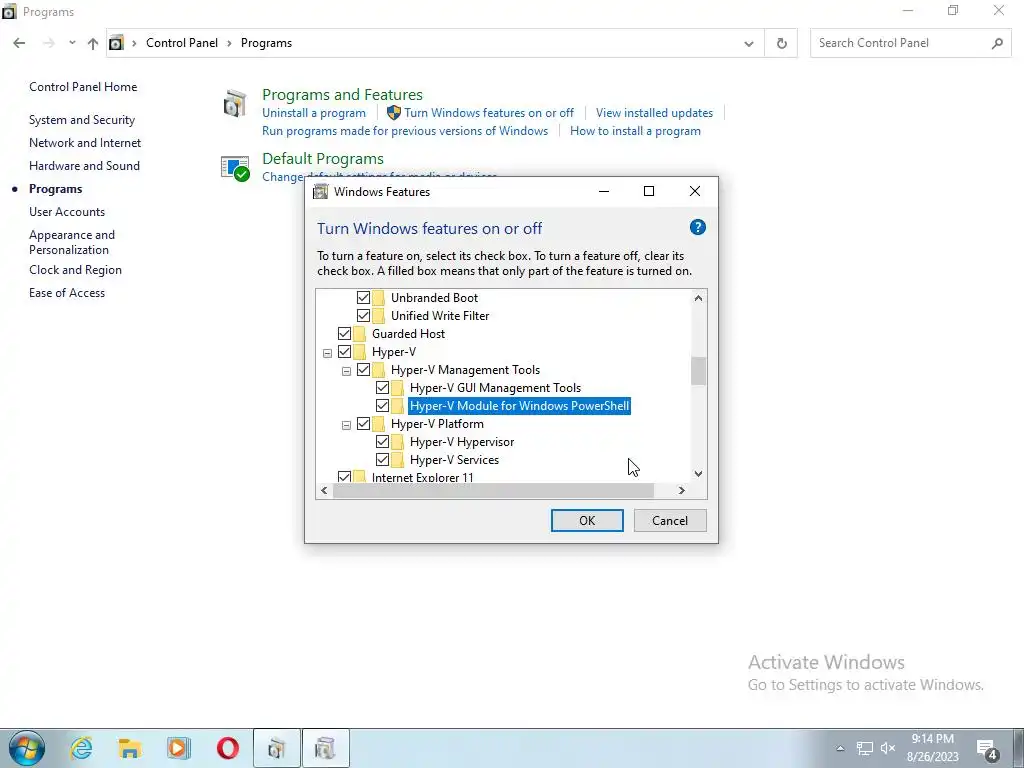Refresh the Control Panel address bar
Image resolution: width=1024 pixels, height=768 pixels.
point(781,43)
